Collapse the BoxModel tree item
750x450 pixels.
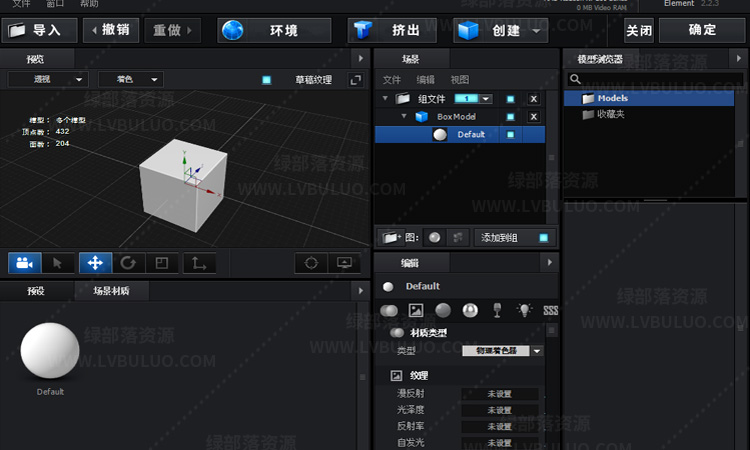coord(404,117)
